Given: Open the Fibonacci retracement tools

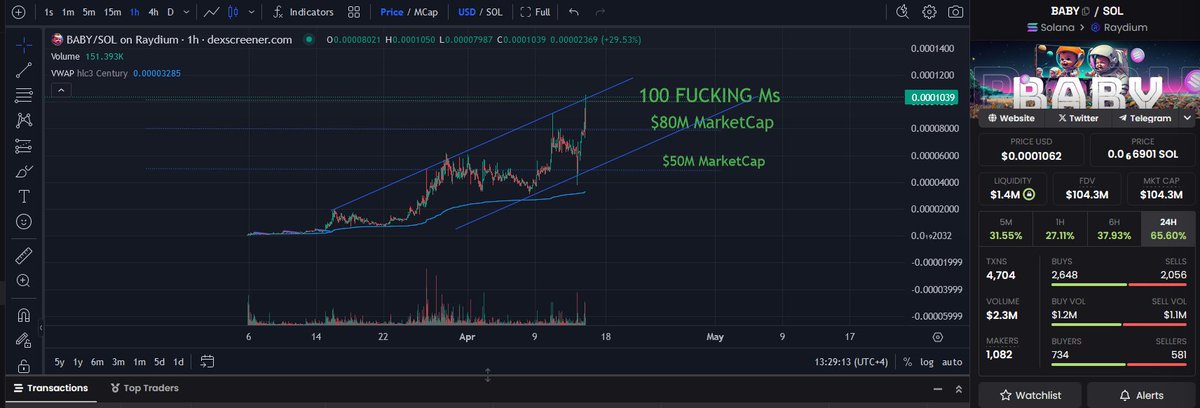Looking at the screenshot, I should [24, 95].
